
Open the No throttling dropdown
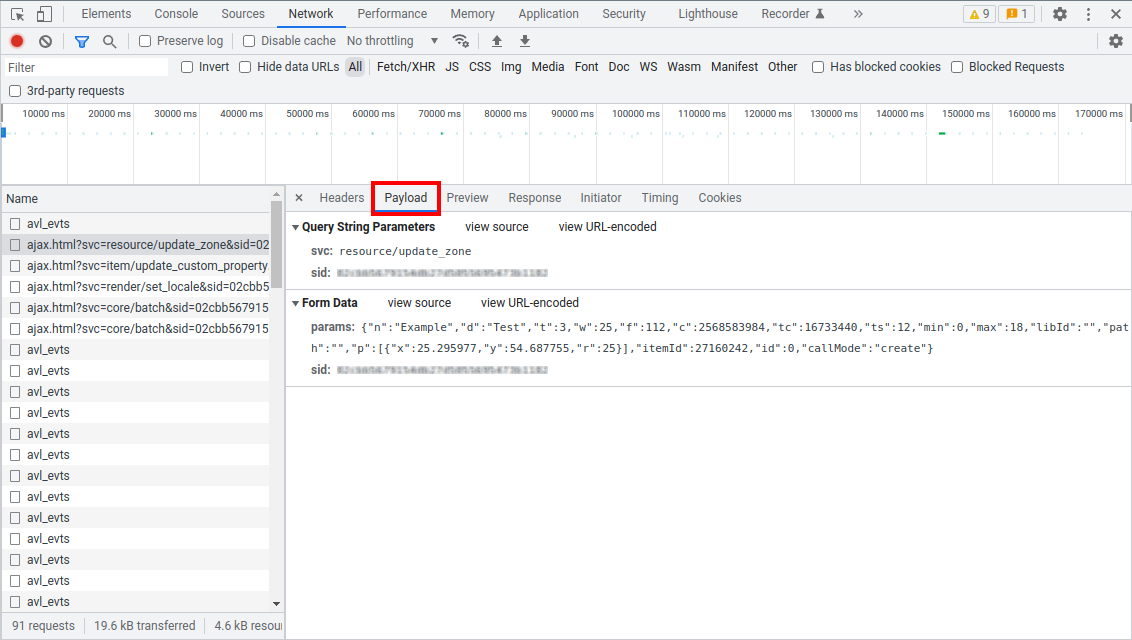(392, 41)
